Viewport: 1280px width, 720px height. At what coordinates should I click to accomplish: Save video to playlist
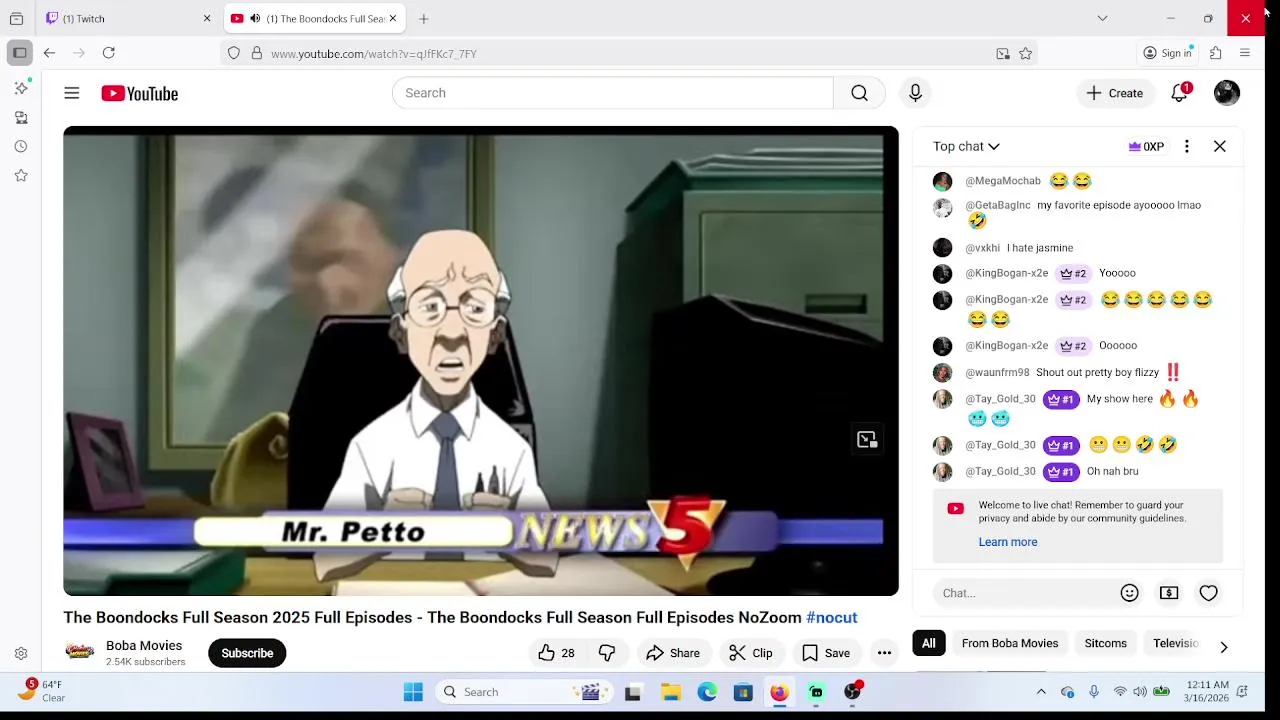point(826,653)
